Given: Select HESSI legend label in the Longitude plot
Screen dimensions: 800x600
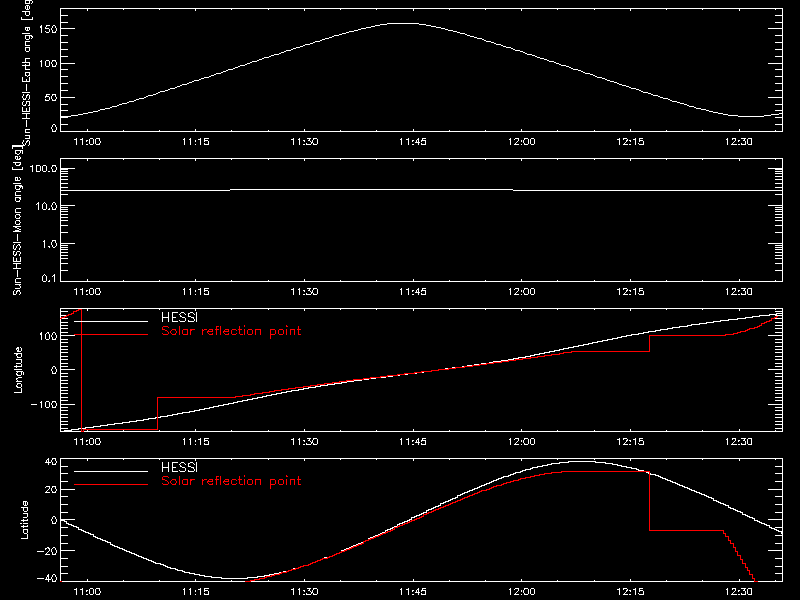Looking at the screenshot, I should (x=179, y=317).
